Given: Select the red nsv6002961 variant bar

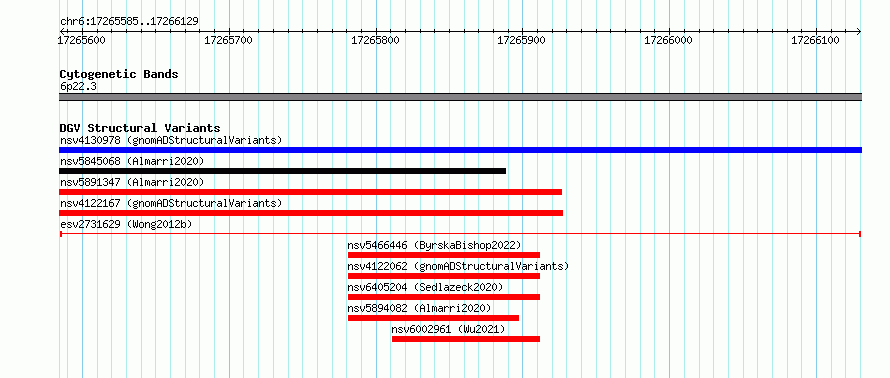Looking at the screenshot, I should click(466, 339).
